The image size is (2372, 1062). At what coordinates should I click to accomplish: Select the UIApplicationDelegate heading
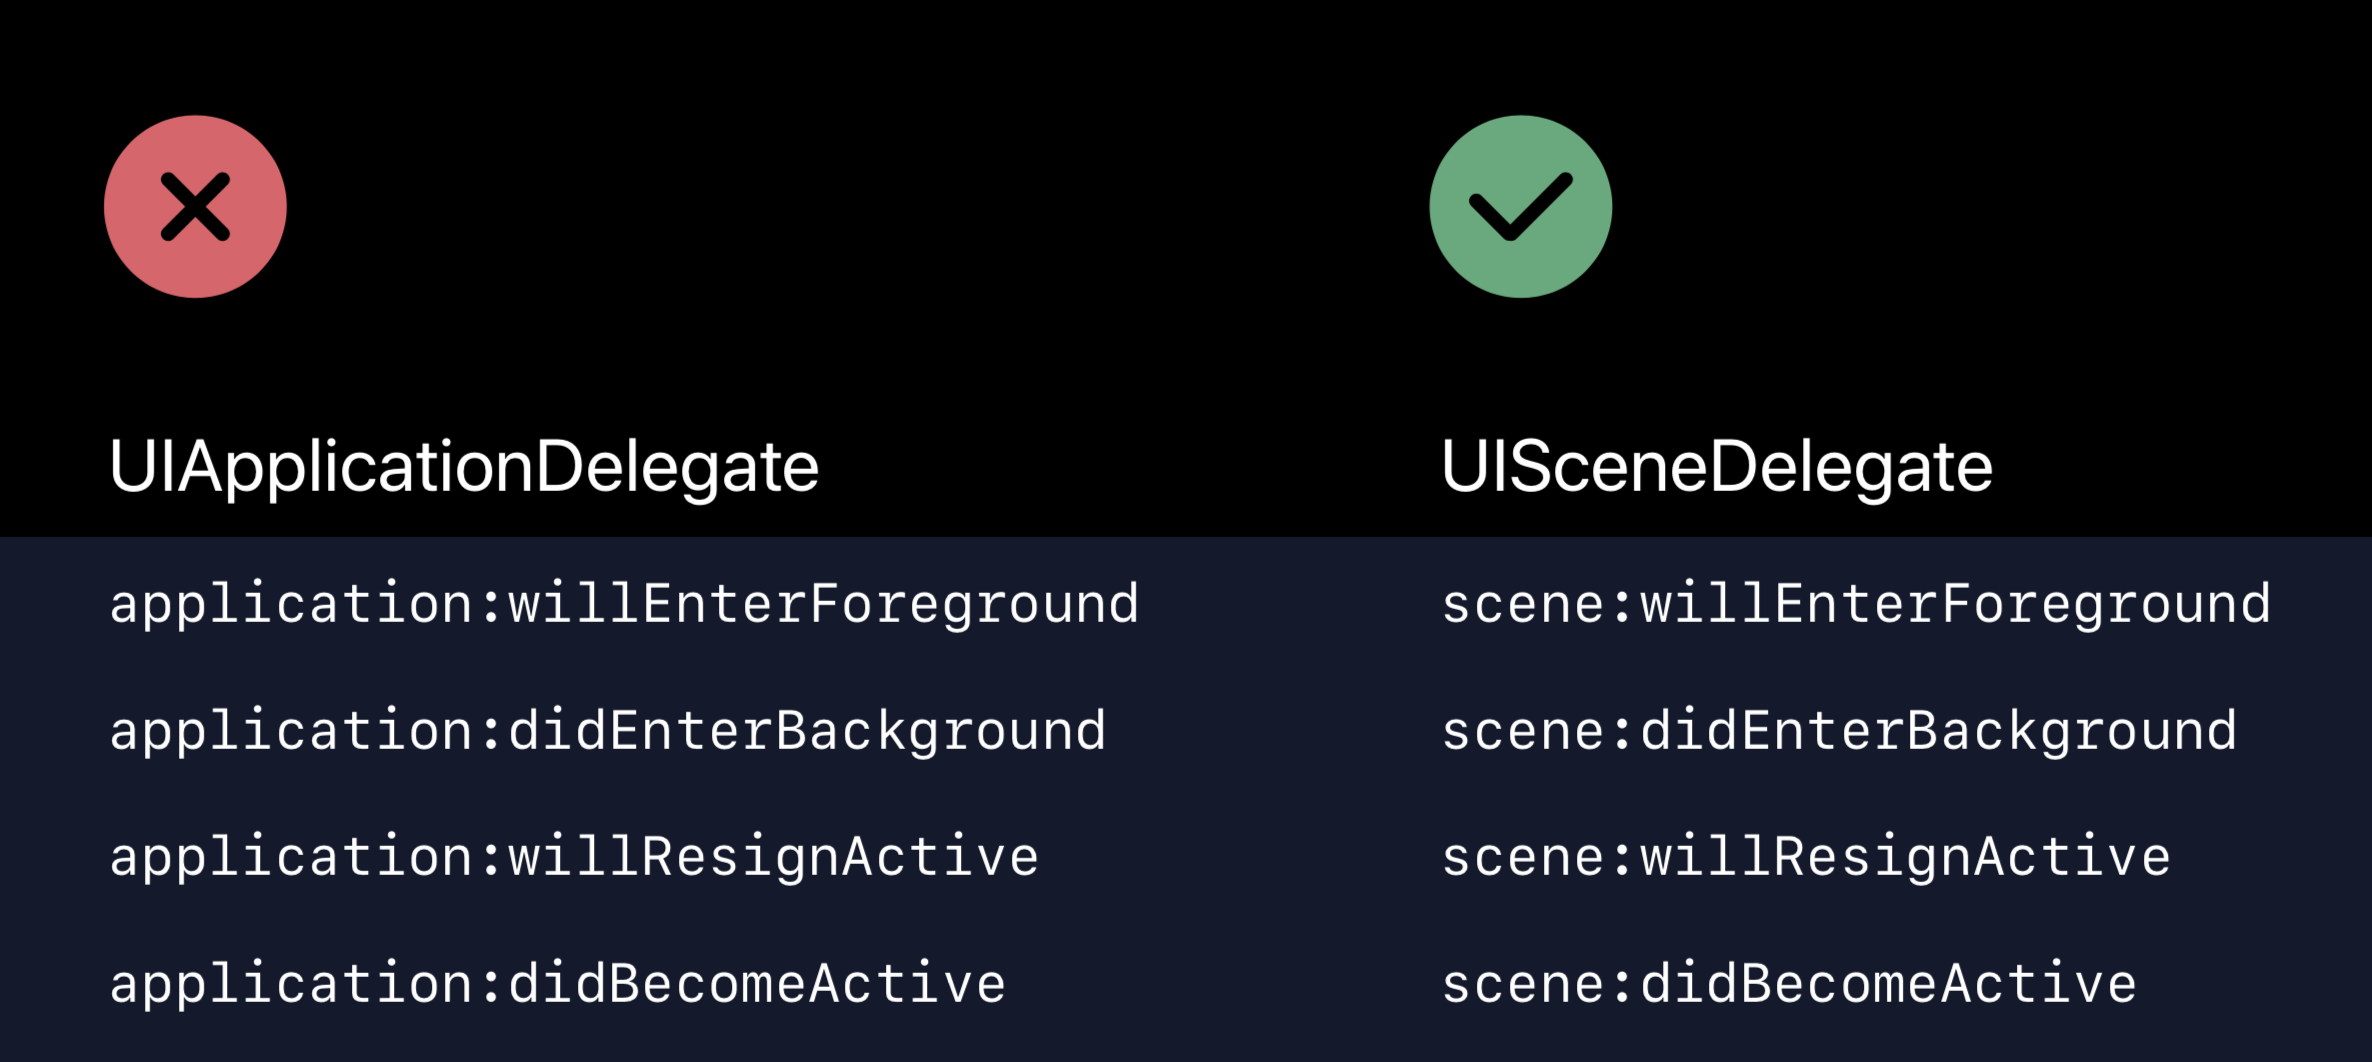[464, 468]
